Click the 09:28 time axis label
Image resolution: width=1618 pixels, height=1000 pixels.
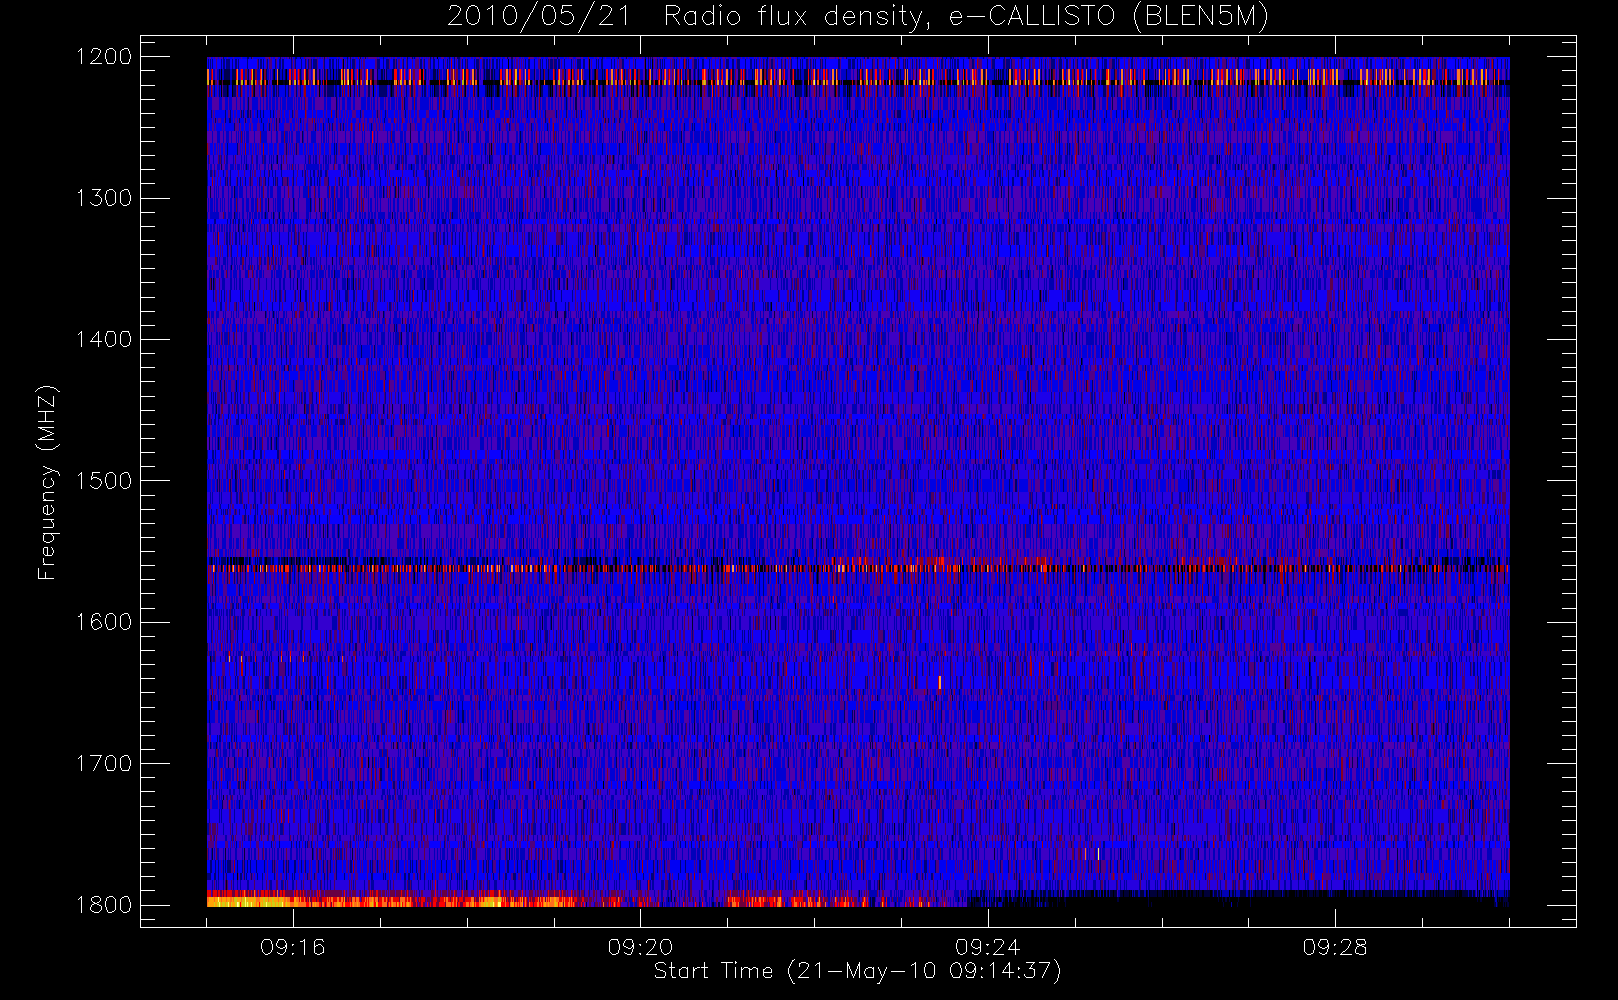pos(1335,947)
